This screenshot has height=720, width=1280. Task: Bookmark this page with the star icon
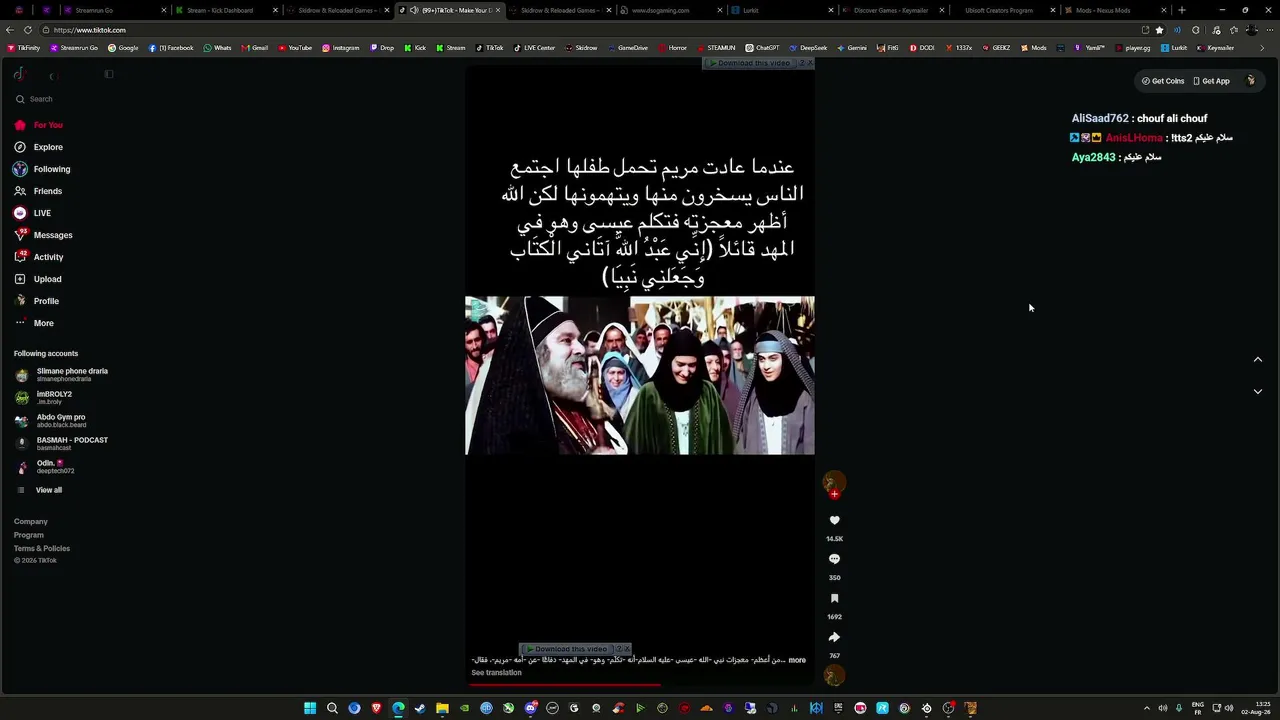(1159, 30)
